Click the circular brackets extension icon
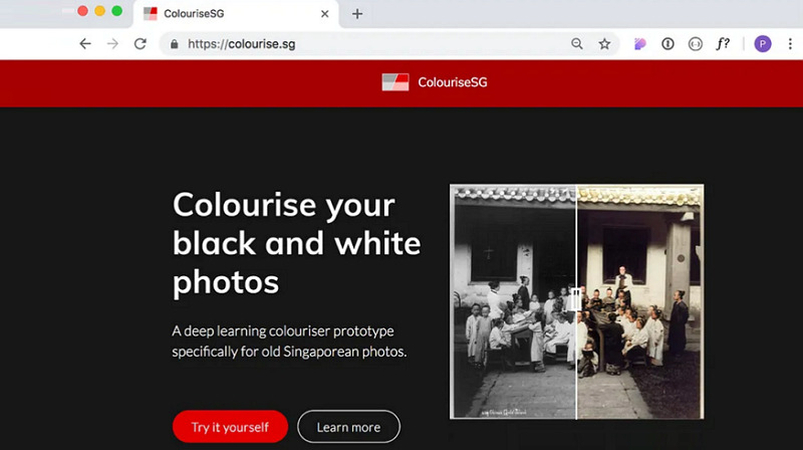Image resolution: width=803 pixels, height=450 pixels. tap(695, 44)
